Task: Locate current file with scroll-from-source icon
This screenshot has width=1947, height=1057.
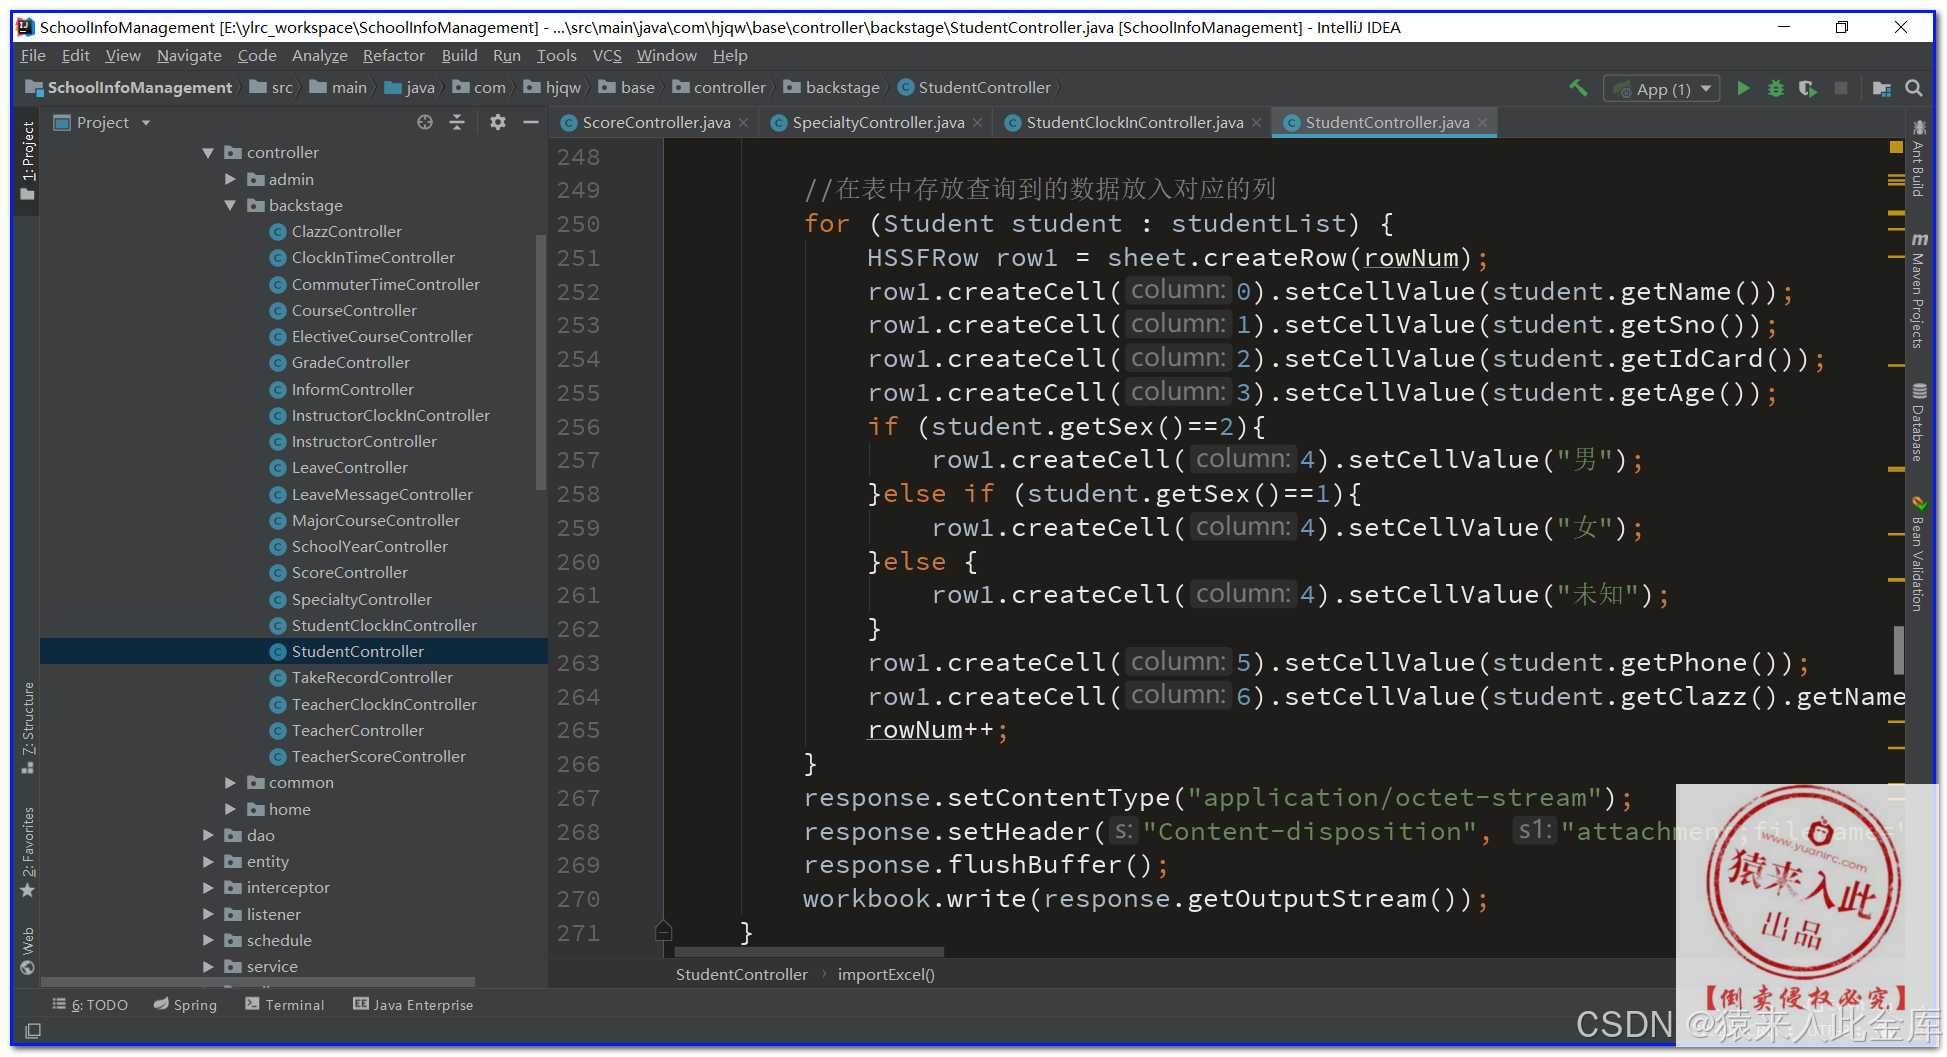Action: (x=425, y=122)
